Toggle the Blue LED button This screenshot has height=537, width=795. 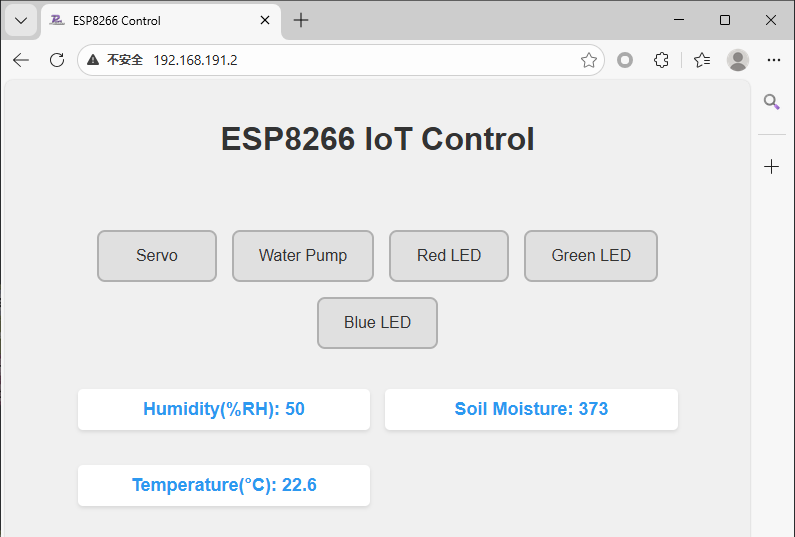(377, 323)
